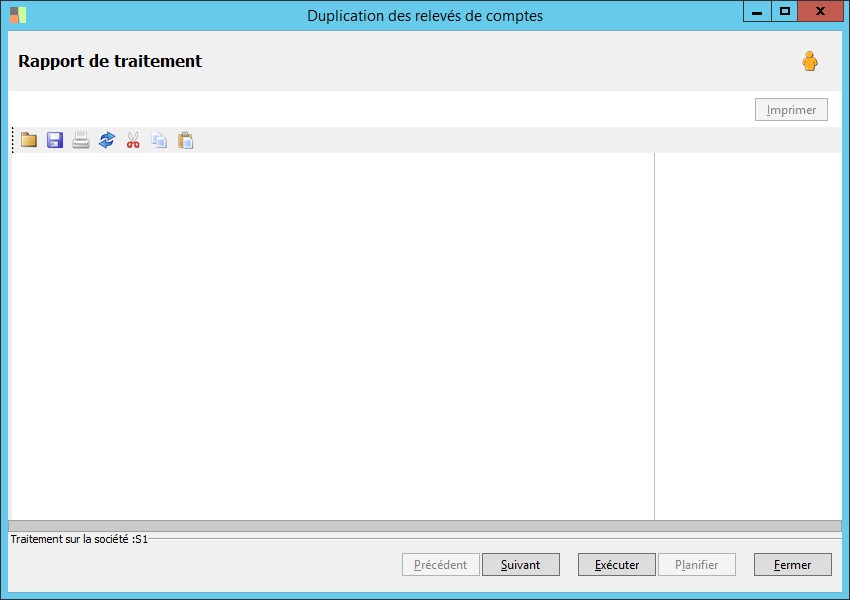Run the process with the Exécuter button
The width and height of the screenshot is (850, 600).
[617, 565]
